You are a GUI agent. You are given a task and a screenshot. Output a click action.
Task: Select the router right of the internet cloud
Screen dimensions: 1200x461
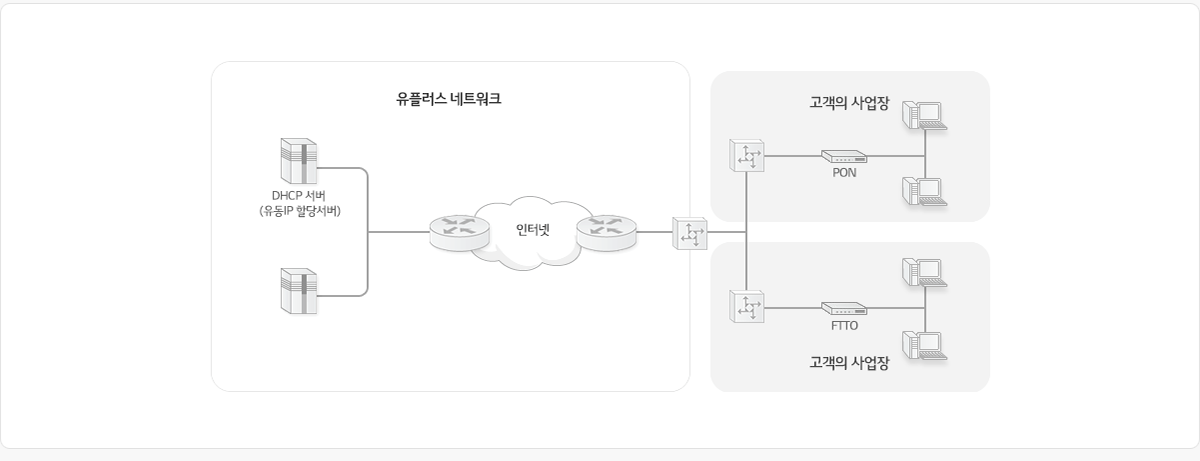pyautogui.click(x=605, y=232)
